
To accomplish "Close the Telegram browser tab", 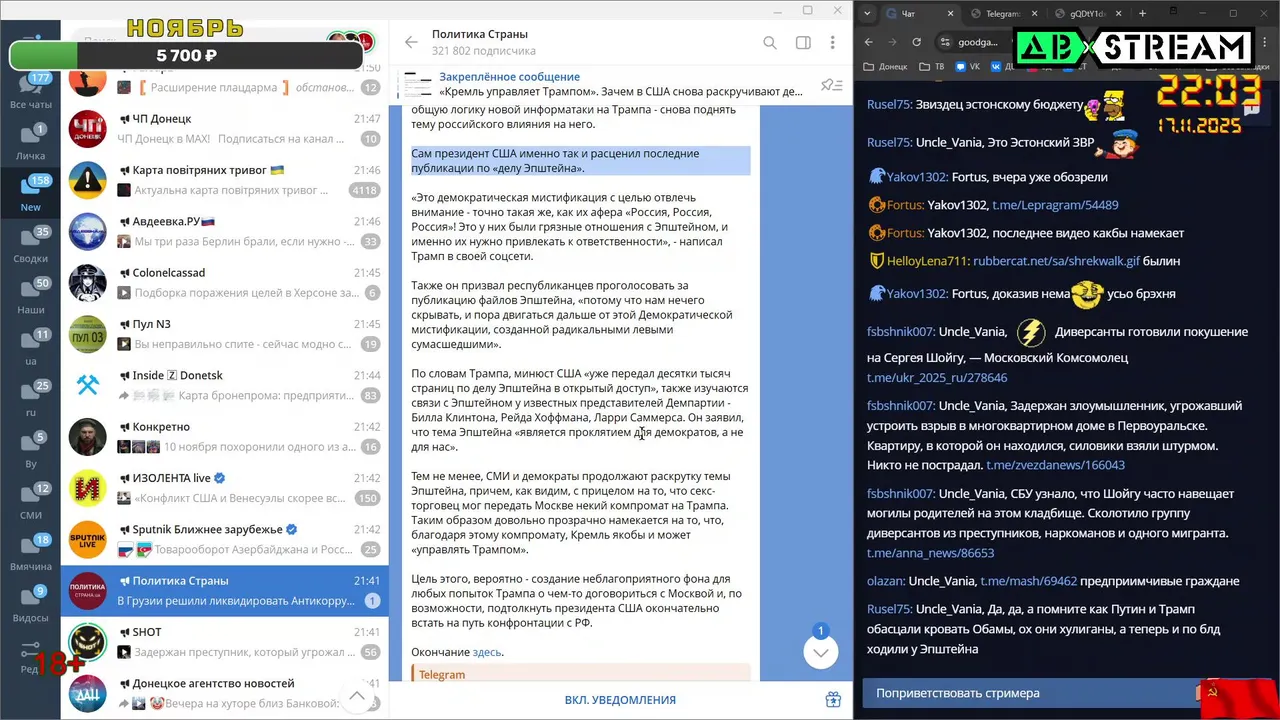I will (1033, 14).
